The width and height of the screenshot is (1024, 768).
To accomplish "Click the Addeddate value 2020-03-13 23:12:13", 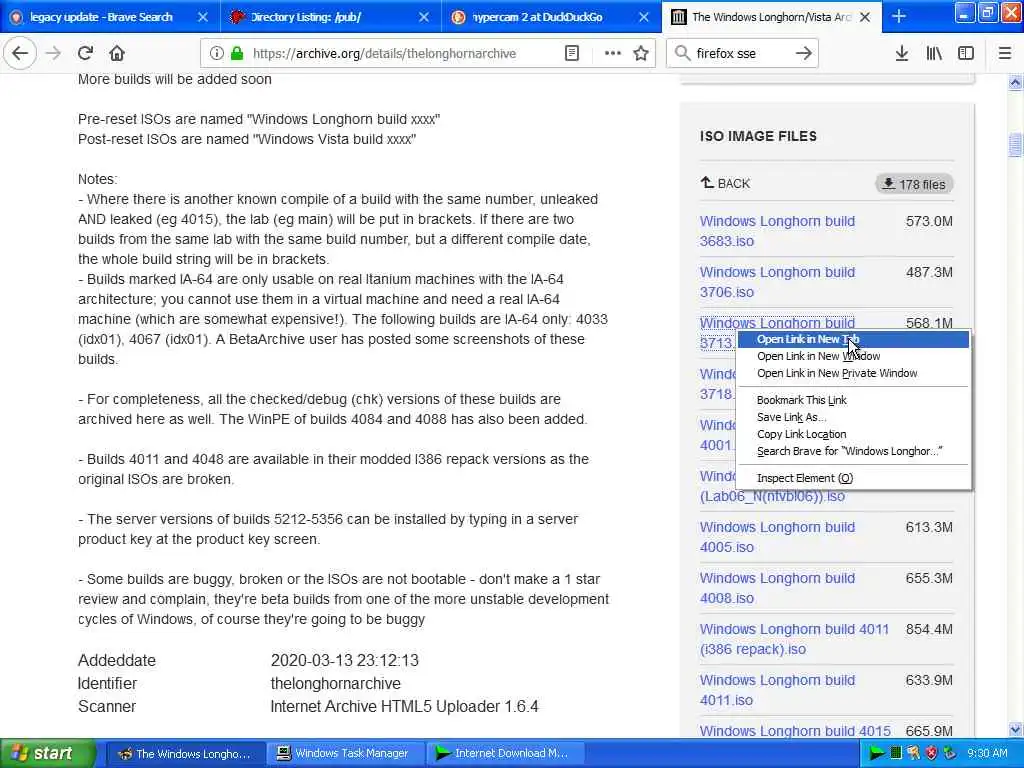I will [x=344, y=660].
